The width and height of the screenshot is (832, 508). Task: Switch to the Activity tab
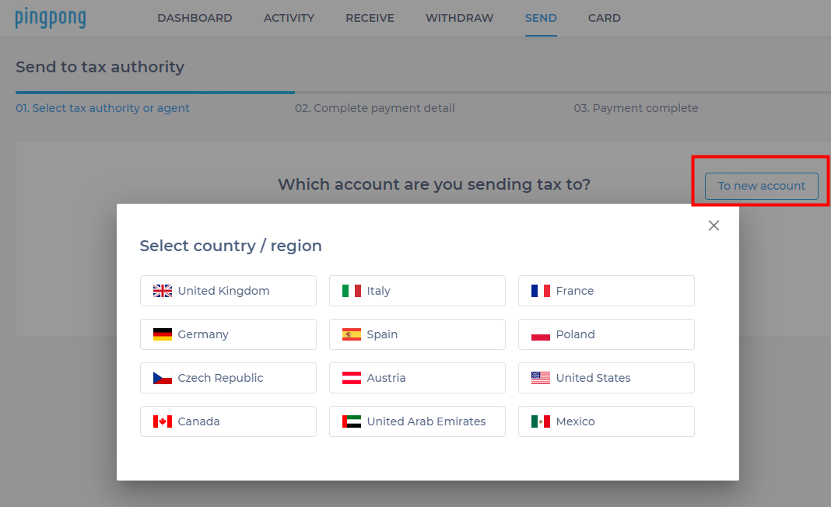[289, 18]
